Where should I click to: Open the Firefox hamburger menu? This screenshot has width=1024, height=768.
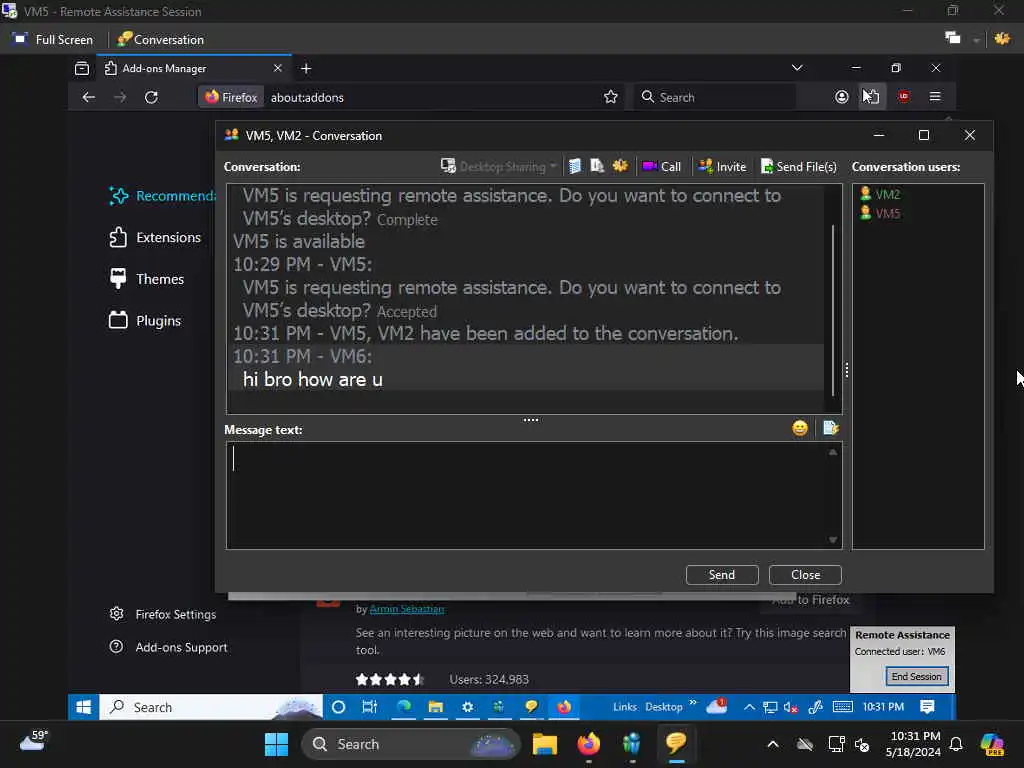pos(935,97)
